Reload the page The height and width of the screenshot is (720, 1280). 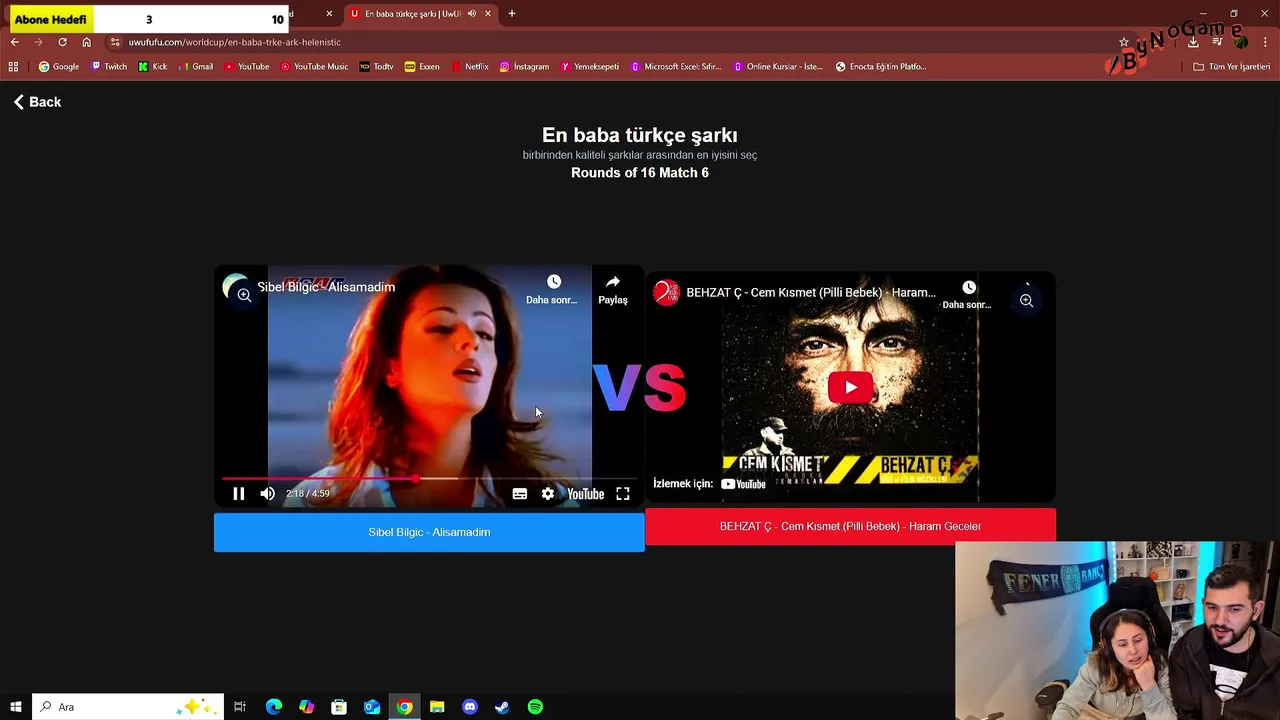(x=62, y=42)
